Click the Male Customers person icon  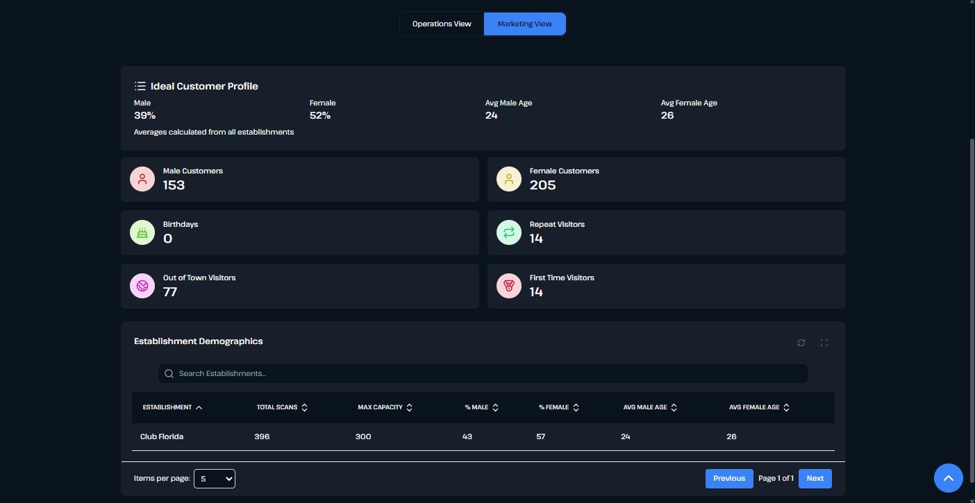142,179
